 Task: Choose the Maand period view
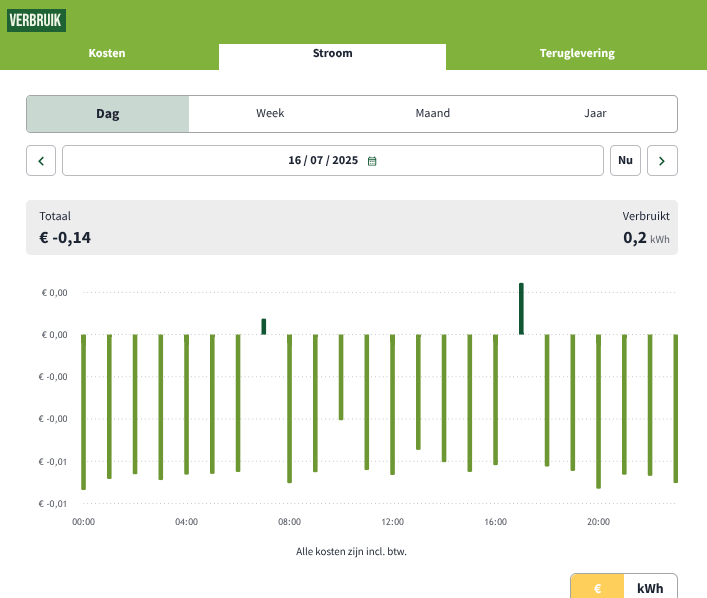pos(433,114)
